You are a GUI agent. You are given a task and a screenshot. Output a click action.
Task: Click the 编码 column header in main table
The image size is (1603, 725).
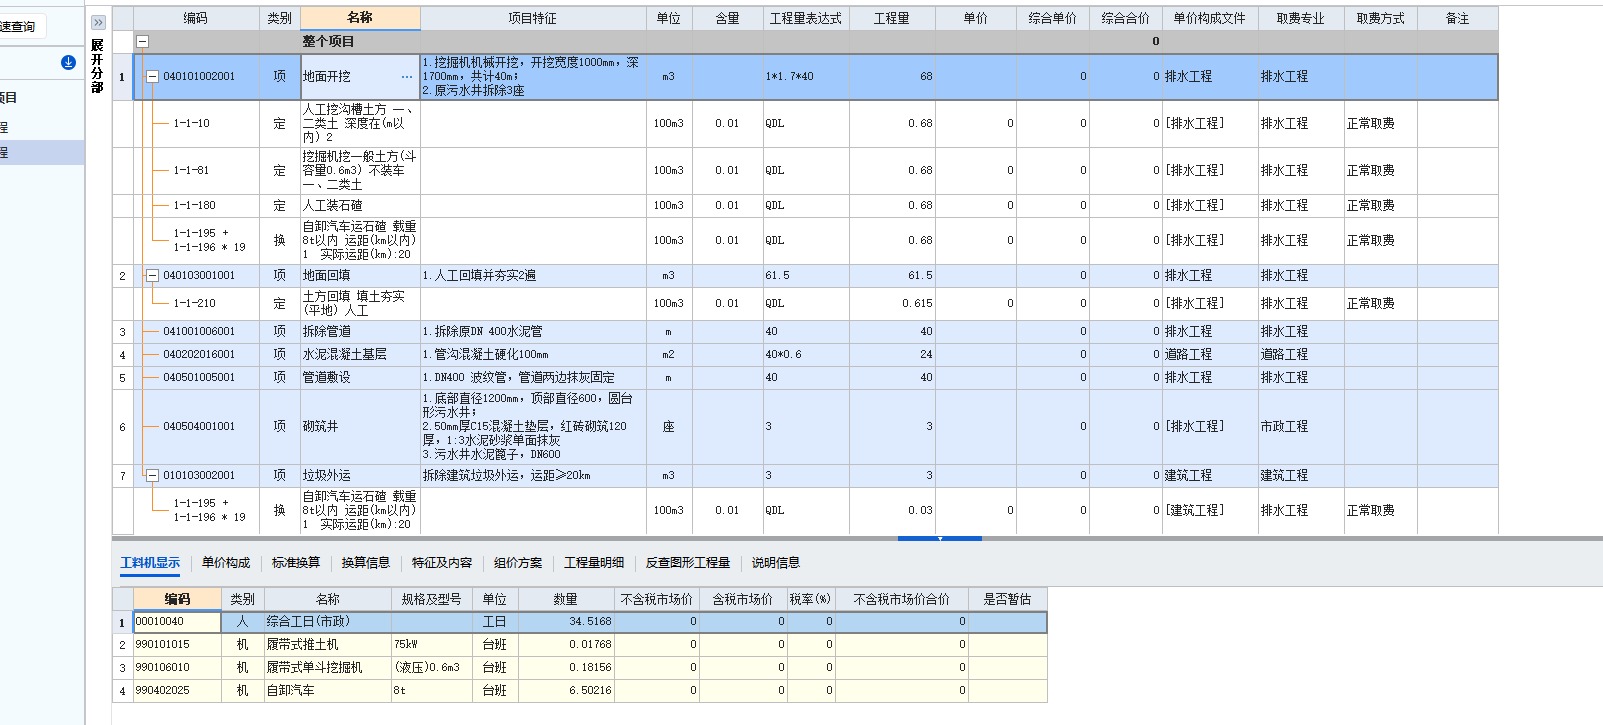[196, 18]
